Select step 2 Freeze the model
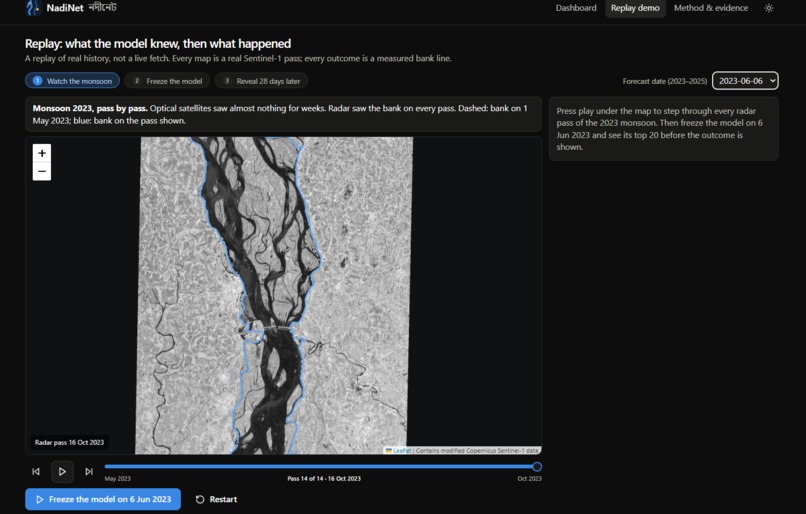806x514 pixels. (x=168, y=81)
